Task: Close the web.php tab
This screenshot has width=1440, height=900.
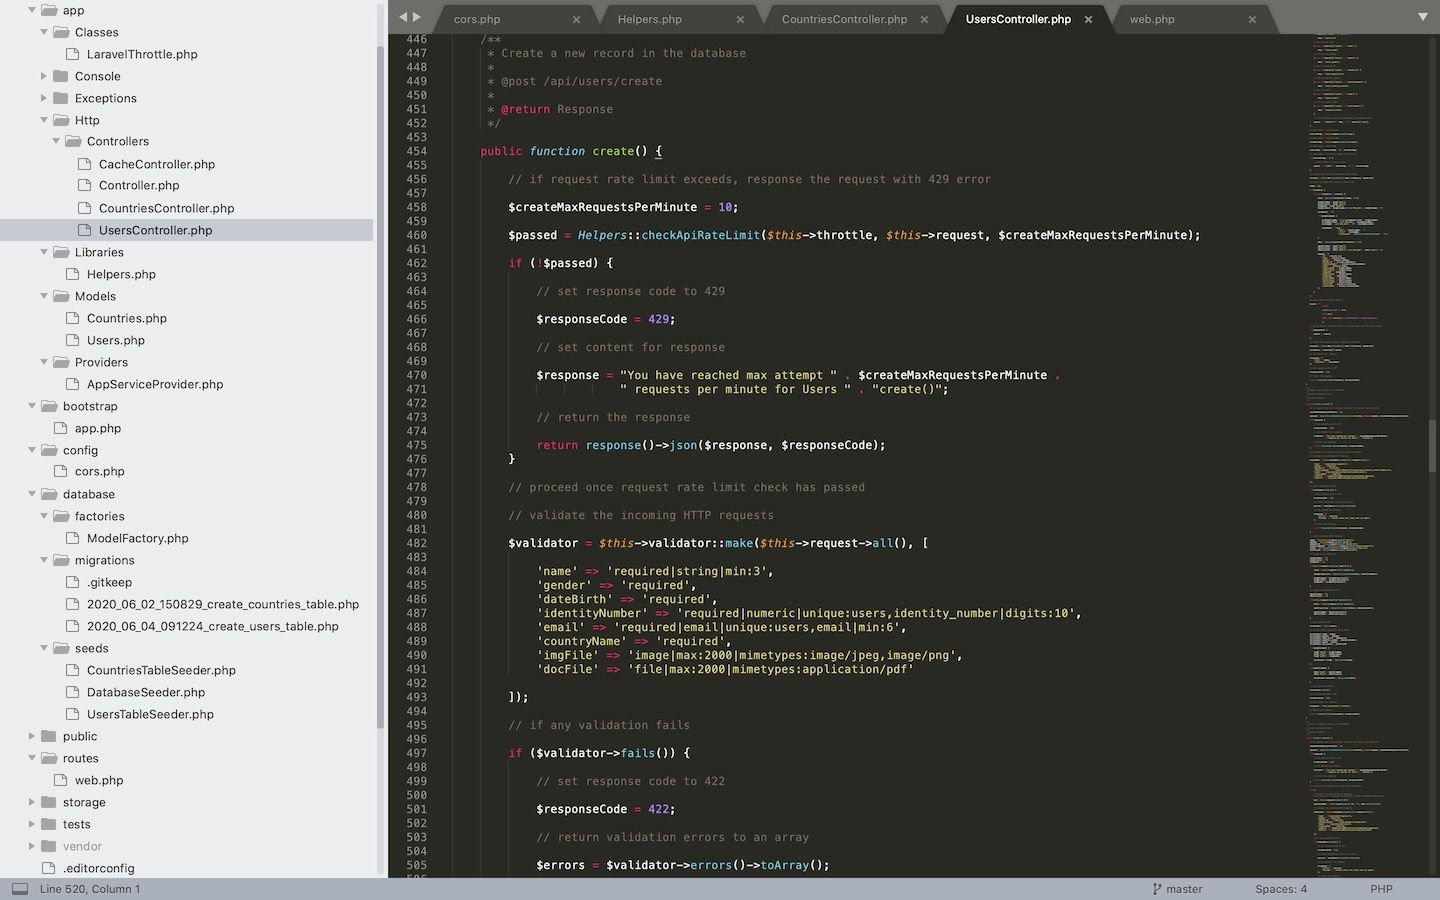Action: 1252,19
